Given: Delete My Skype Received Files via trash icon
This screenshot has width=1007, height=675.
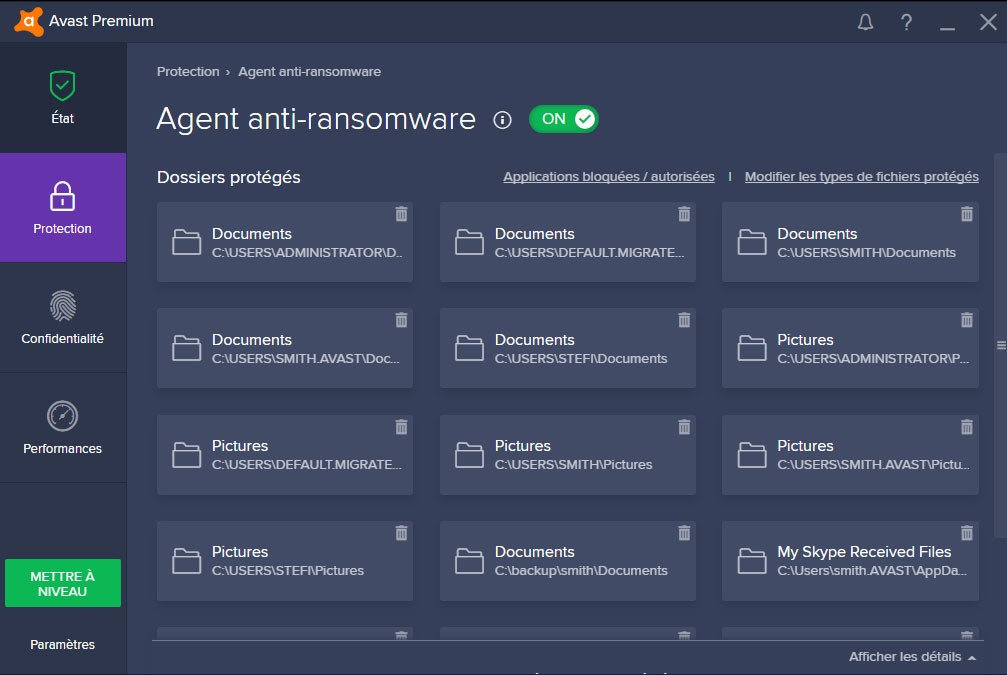Looking at the screenshot, I should click(966, 532).
